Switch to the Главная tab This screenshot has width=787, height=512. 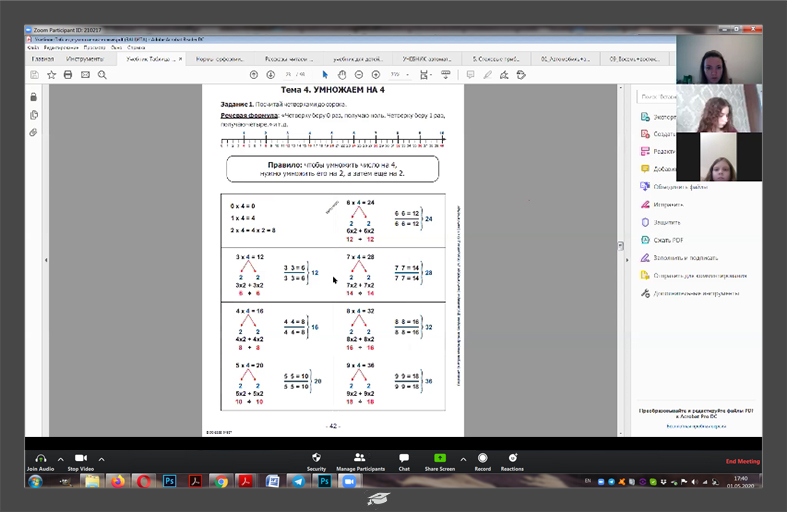click(x=43, y=59)
